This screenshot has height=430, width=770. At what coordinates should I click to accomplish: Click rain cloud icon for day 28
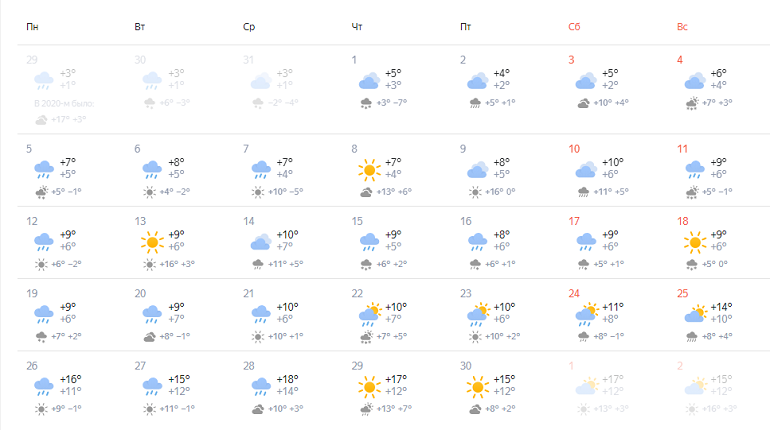[261, 387]
